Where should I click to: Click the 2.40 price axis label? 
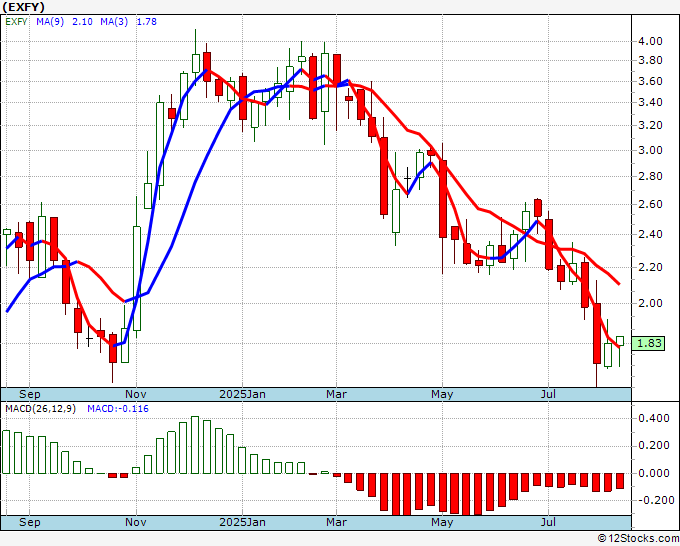650,234
